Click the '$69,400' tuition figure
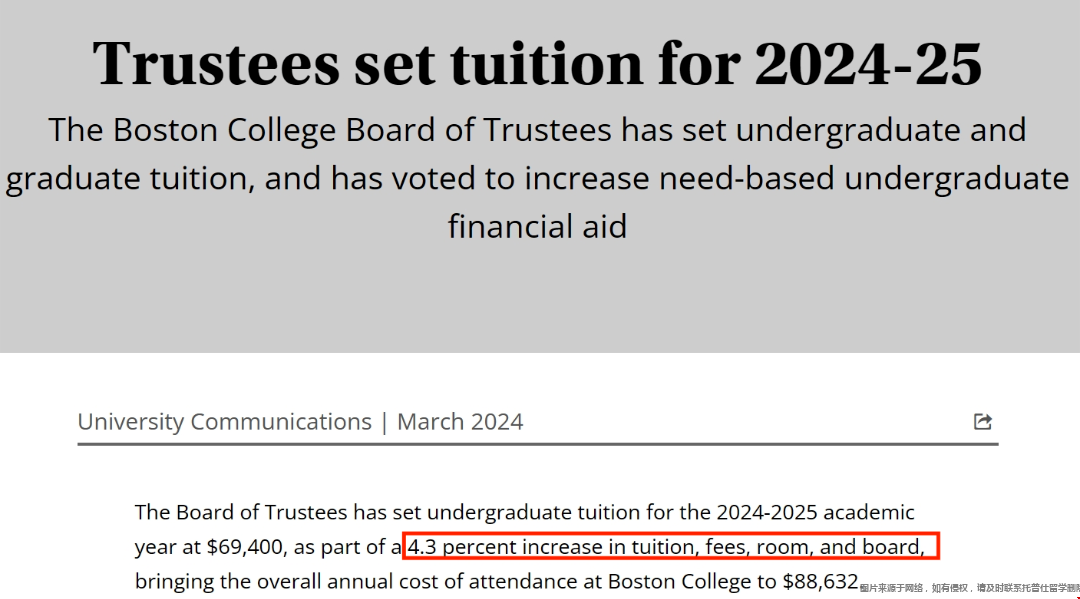The height and width of the screenshot is (599, 1080). click(x=245, y=547)
